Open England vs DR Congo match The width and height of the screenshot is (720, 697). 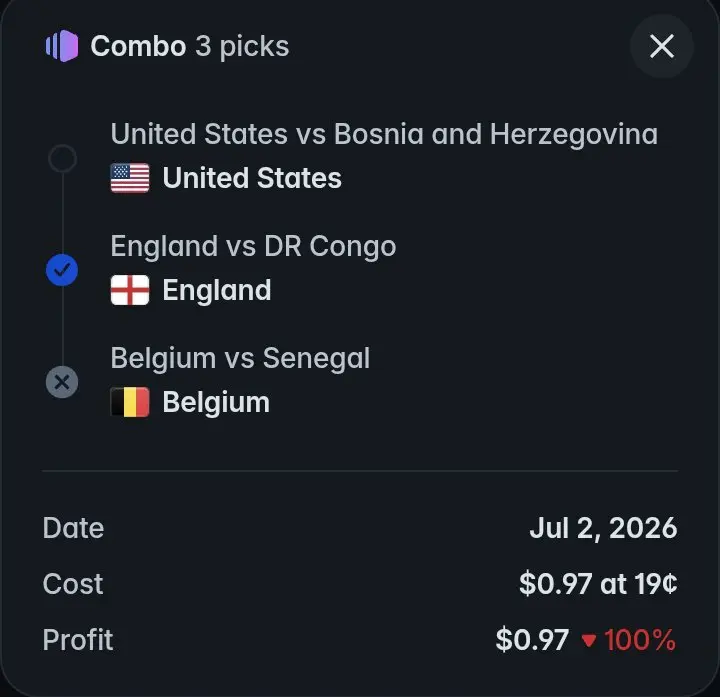pyautogui.click(x=253, y=246)
